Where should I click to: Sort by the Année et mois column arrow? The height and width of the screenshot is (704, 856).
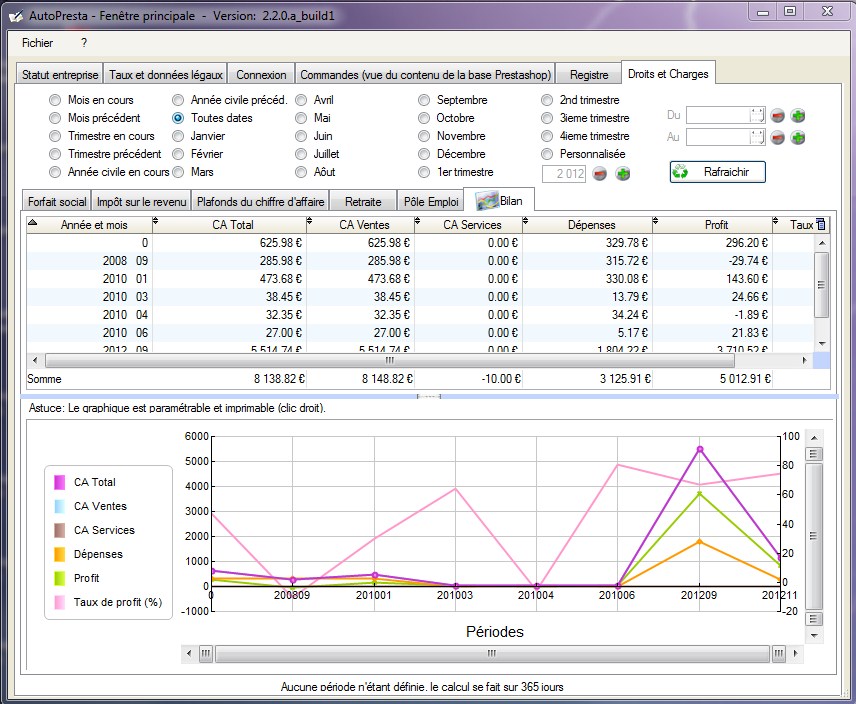coord(32,224)
